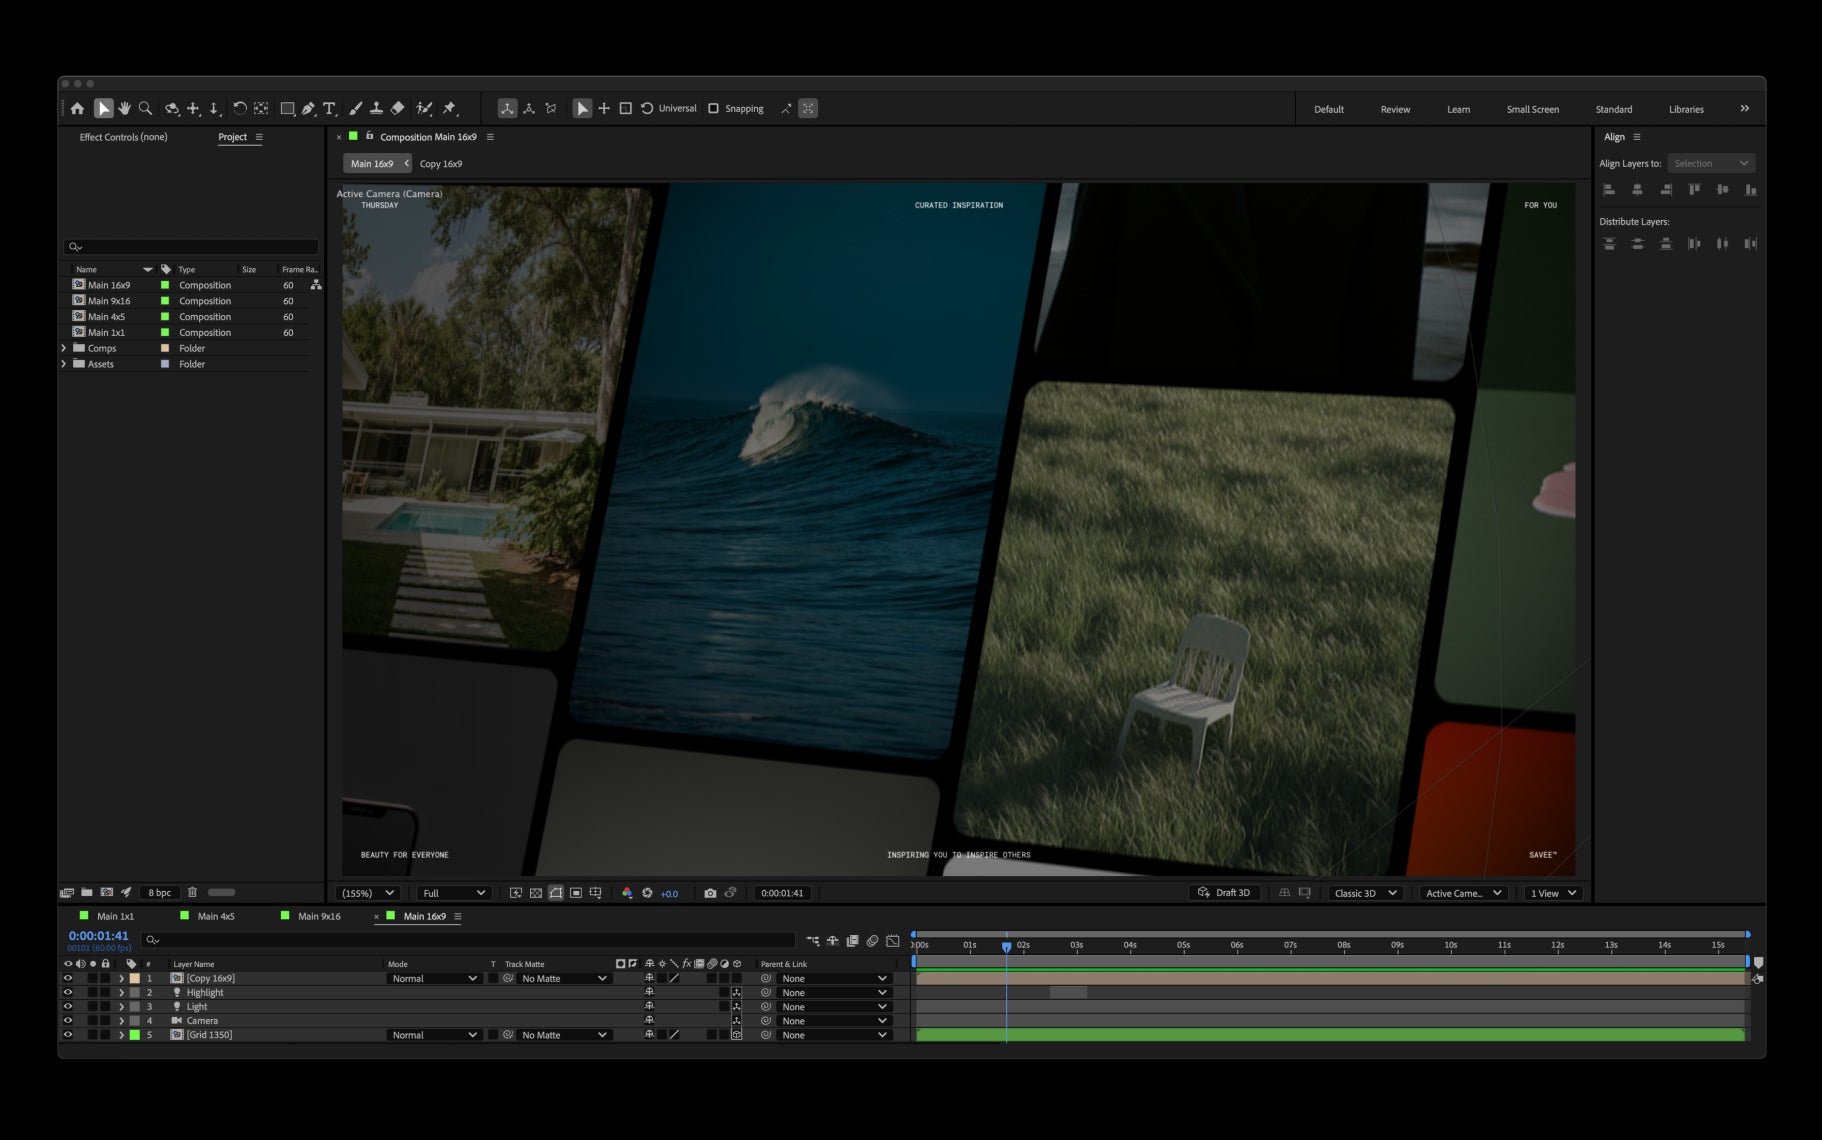Select the Puppet Pin tool
Viewport: 1822px width, 1140px height.
tap(450, 108)
